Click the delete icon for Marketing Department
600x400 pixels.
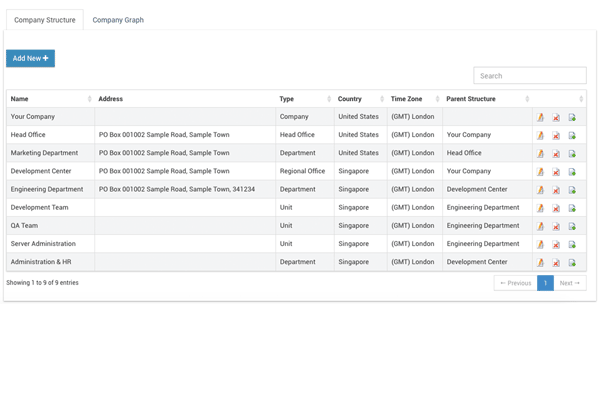point(556,154)
